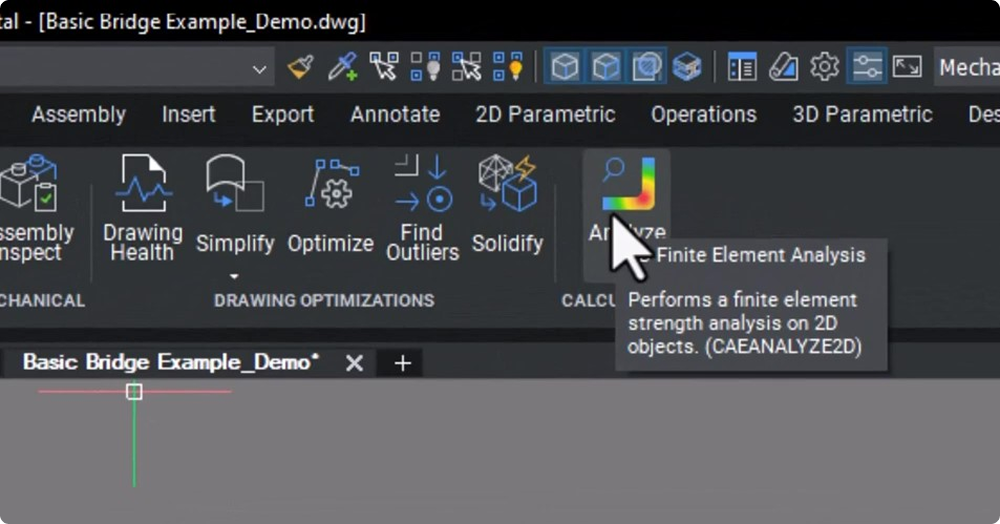Click the second arrow-cursor selection icon

click(x=466, y=66)
